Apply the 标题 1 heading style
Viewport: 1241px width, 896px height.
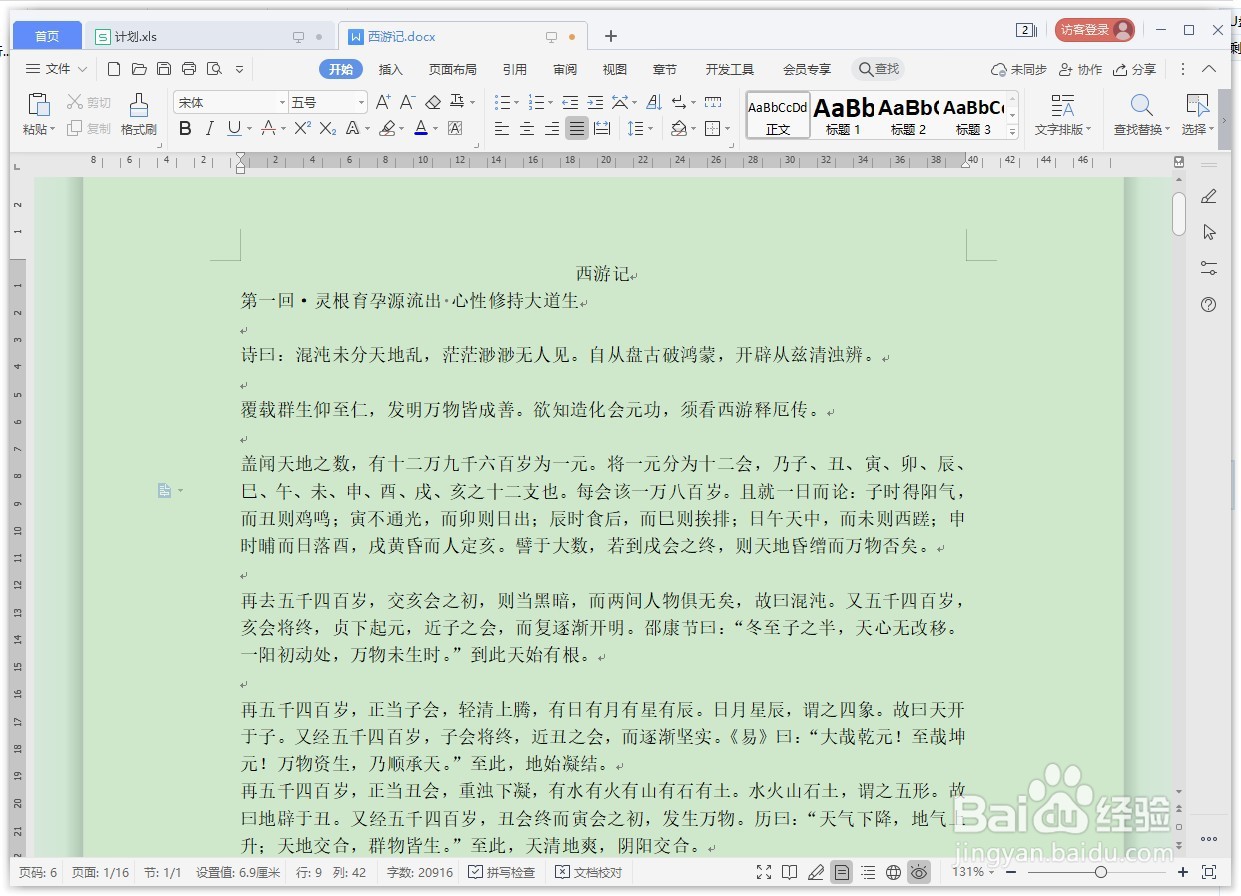coord(843,115)
